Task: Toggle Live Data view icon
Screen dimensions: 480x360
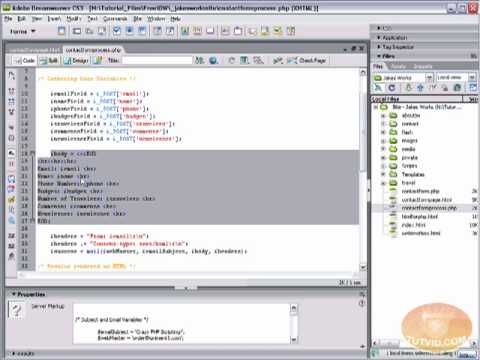Action: click(x=98, y=60)
